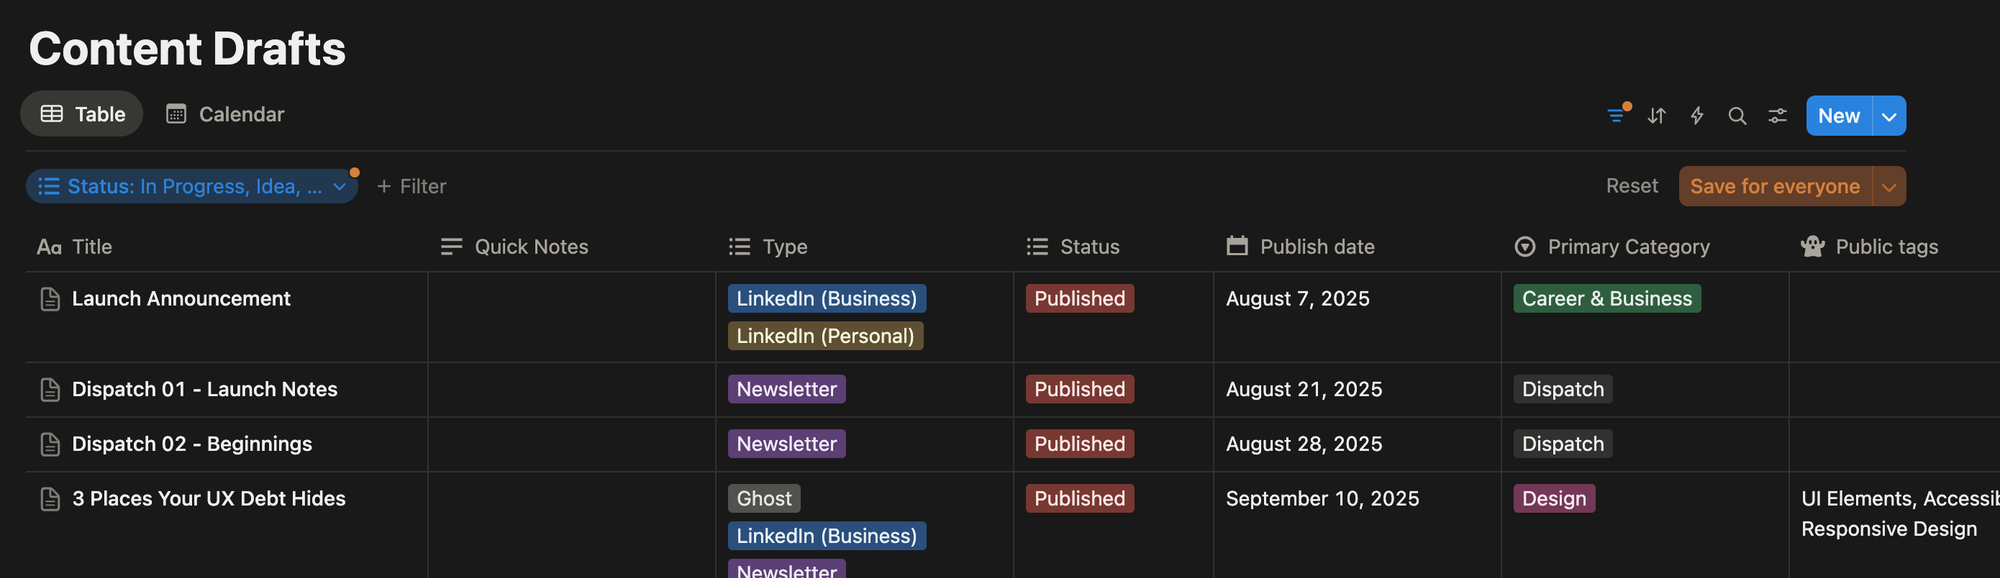Viewport: 2000px width, 578px height.
Task: Click the page icon for Dispatch 02 - Beginnings
Action: [50, 444]
